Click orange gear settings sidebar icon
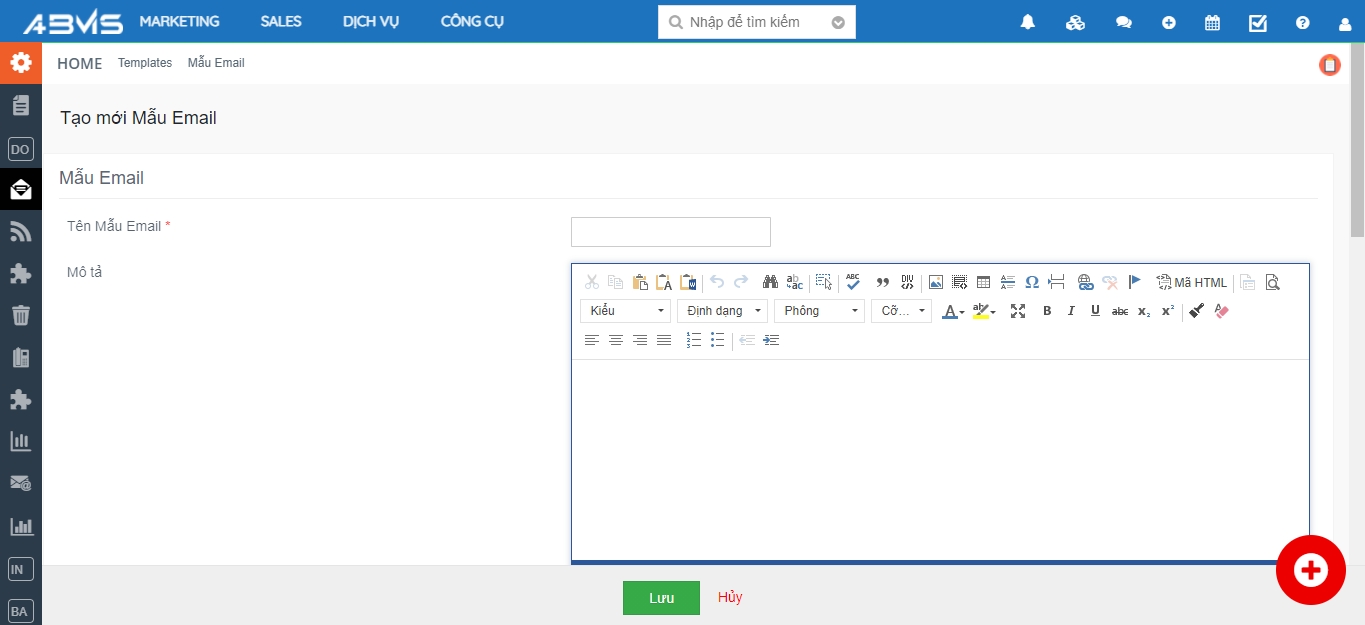Image resolution: width=1365 pixels, height=625 pixels. click(21, 63)
